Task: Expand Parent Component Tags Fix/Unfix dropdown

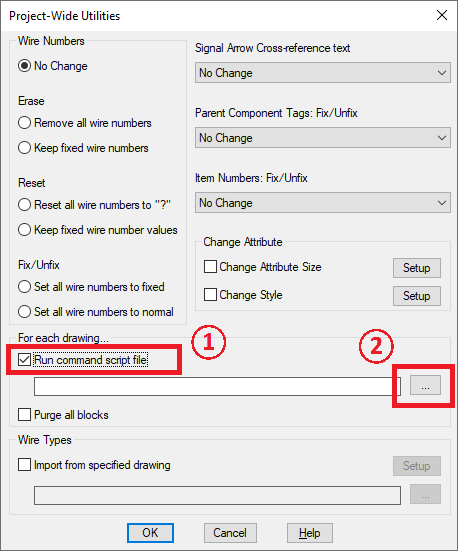Action: (323, 138)
